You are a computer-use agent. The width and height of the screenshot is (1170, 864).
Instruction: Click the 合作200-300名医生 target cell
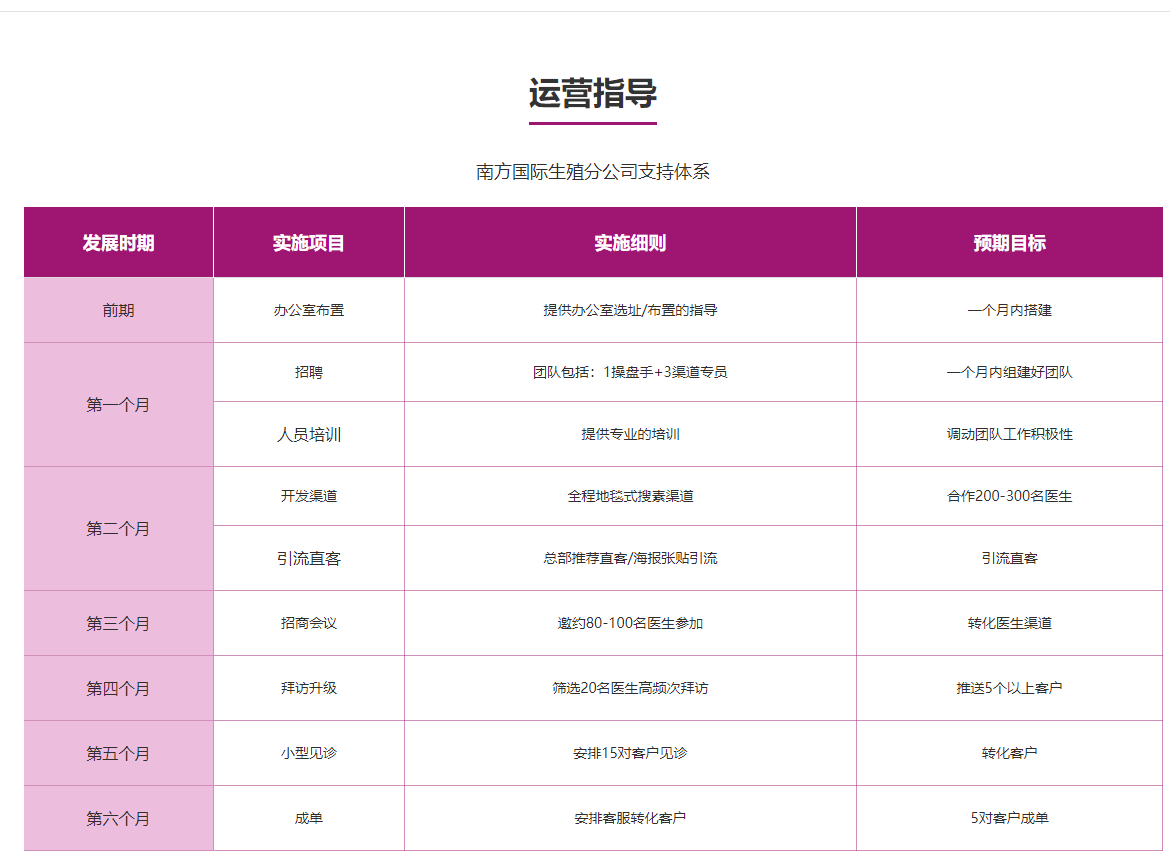[x=1012, y=496]
